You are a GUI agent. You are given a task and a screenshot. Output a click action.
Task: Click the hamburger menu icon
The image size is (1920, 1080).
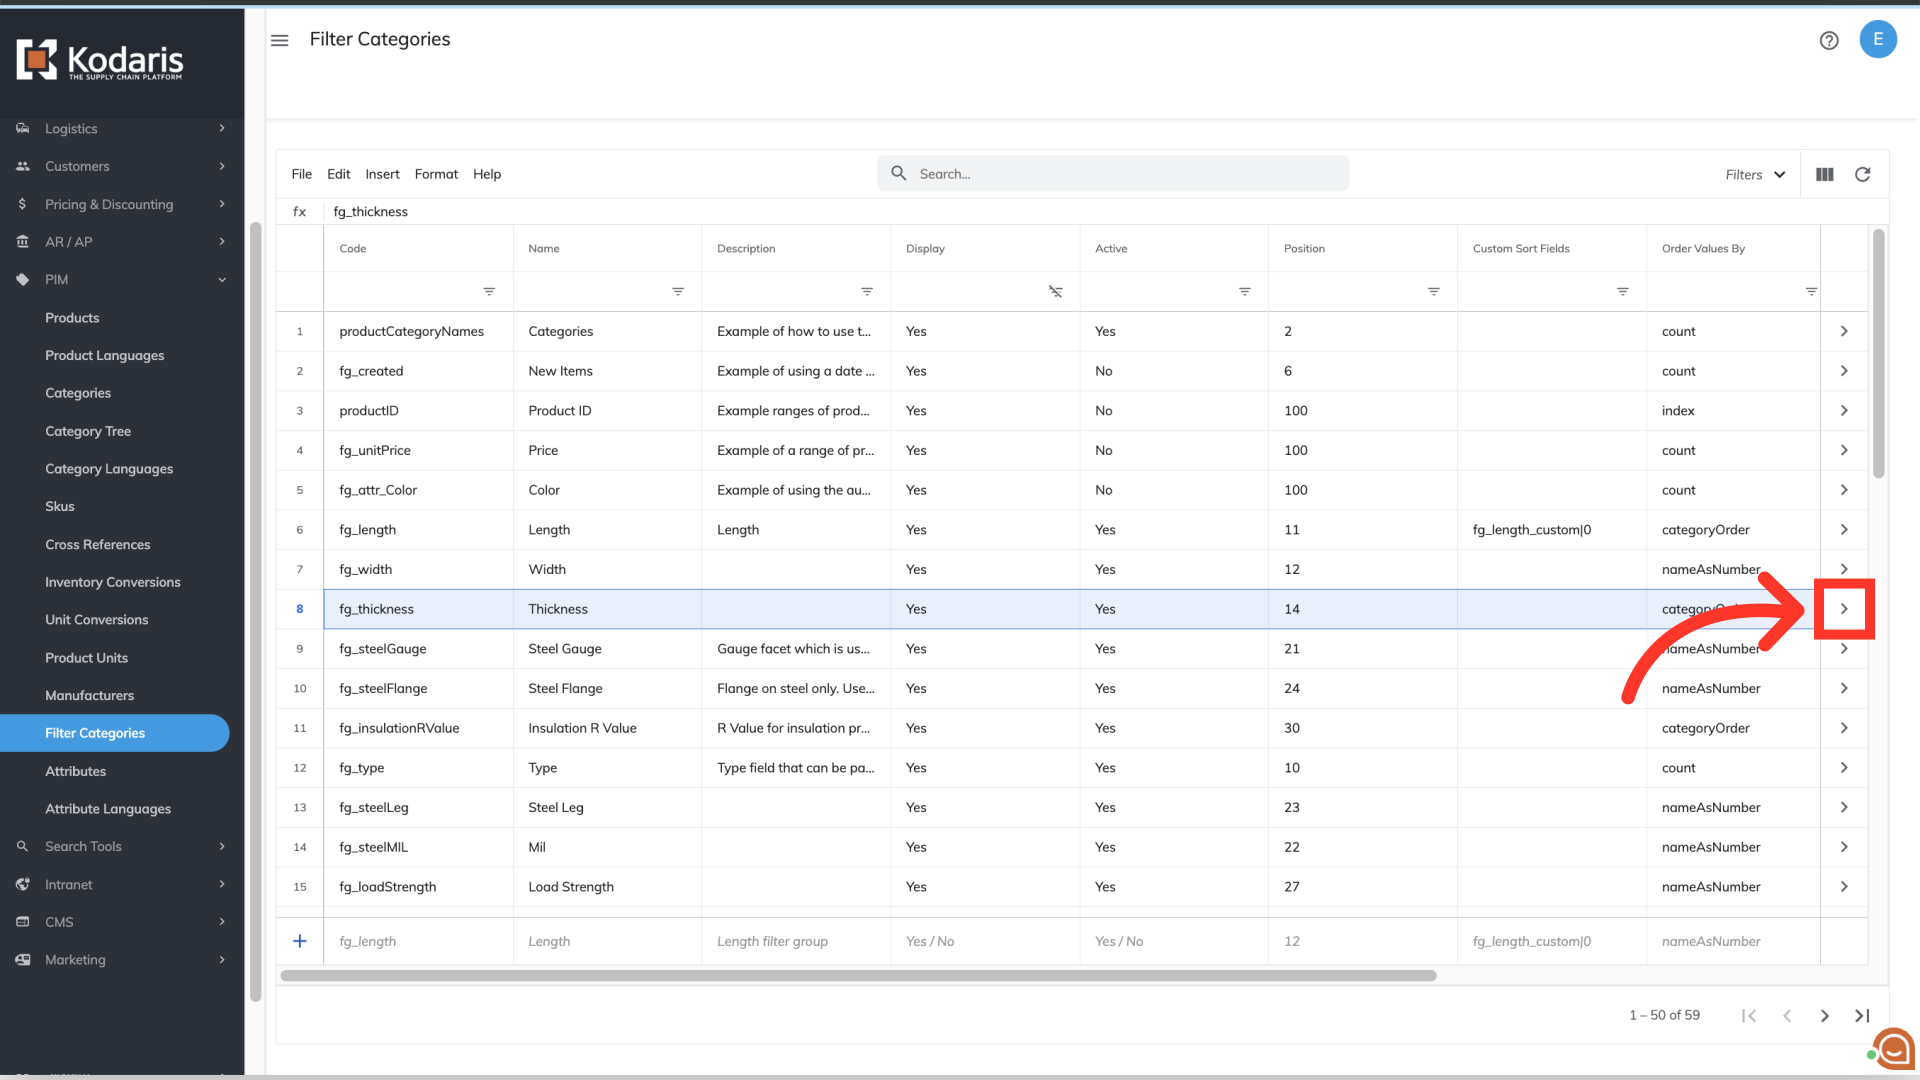point(280,40)
